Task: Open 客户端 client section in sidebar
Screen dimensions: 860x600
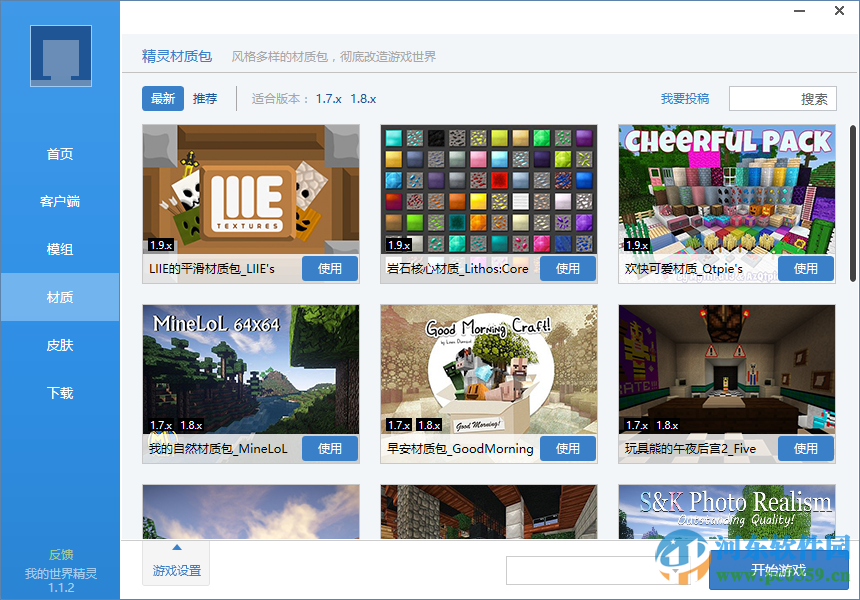Action: [x=59, y=201]
